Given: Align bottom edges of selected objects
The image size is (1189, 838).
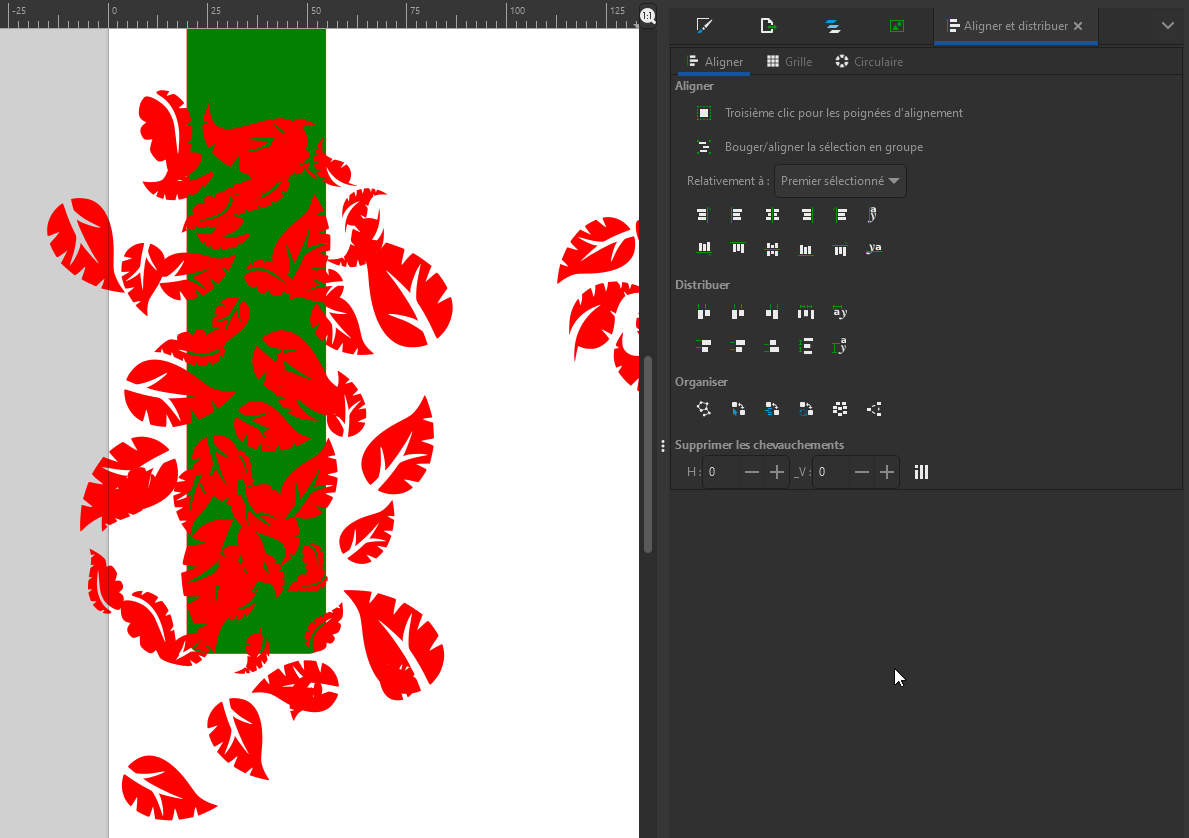Looking at the screenshot, I should coord(805,249).
